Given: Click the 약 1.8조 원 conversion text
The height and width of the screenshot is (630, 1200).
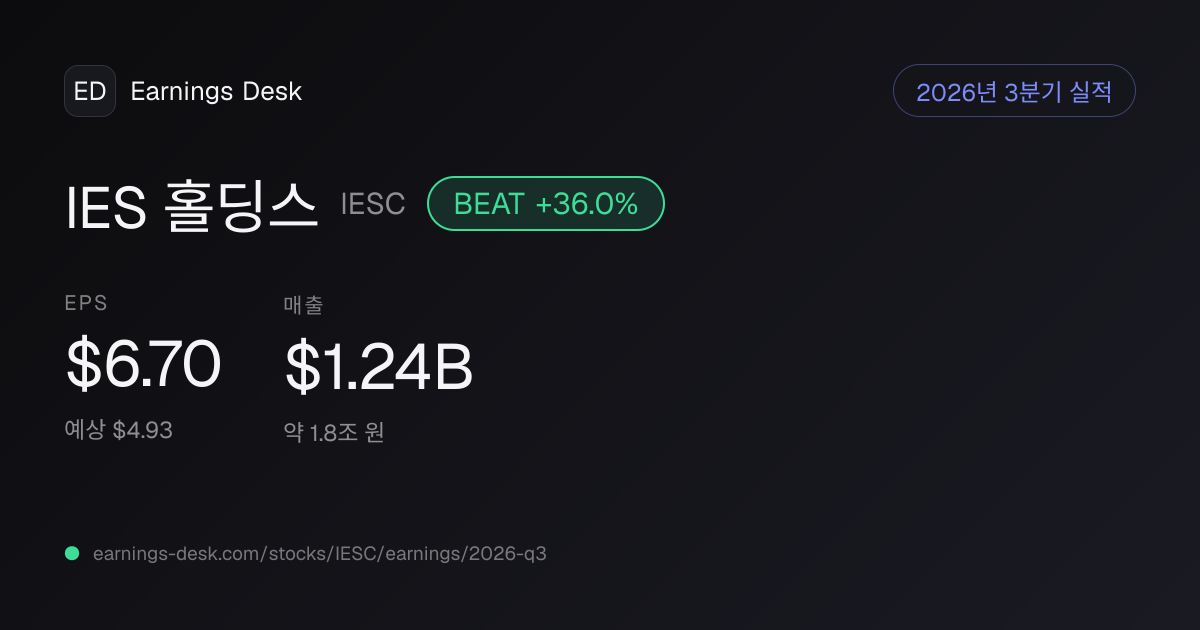Looking at the screenshot, I should tap(334, 432).
